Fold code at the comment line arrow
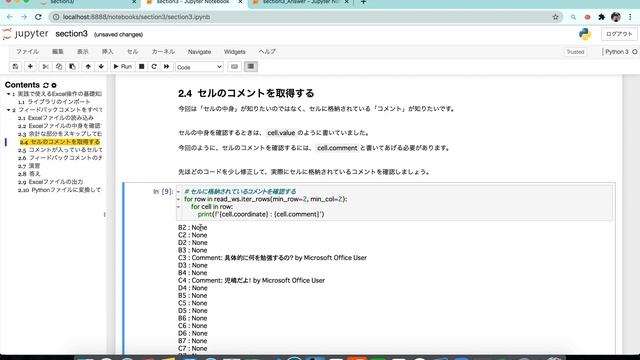This screenshot has height=360, width=640. [x=178, y=191]
